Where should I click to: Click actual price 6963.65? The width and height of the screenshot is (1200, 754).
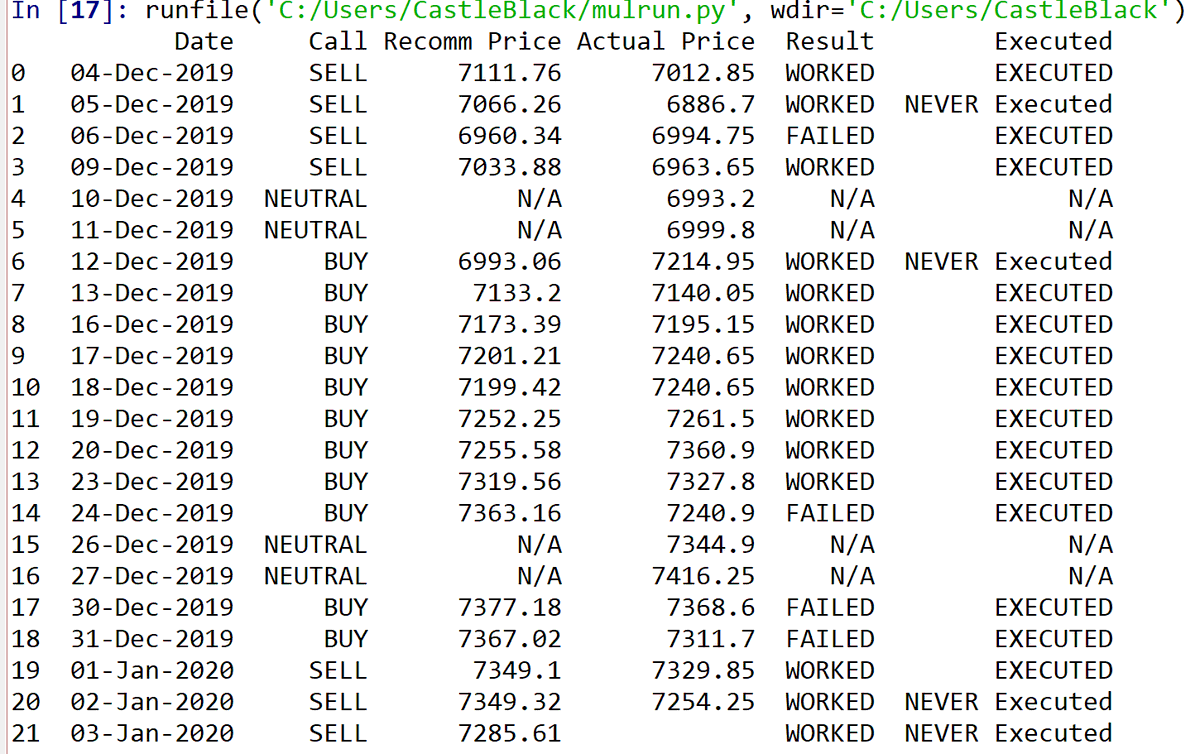click(x=703, y=167)
